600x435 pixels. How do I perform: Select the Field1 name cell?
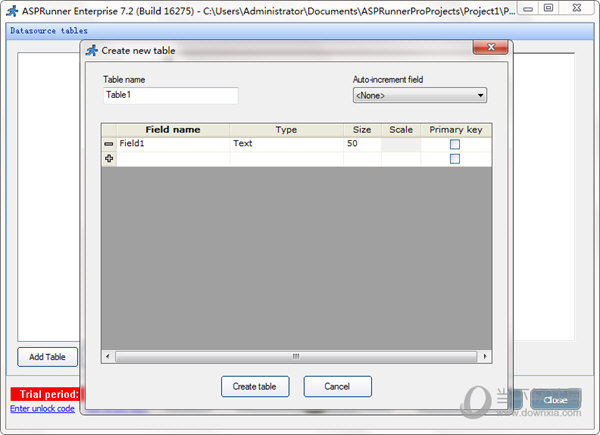tap(173, 144)
